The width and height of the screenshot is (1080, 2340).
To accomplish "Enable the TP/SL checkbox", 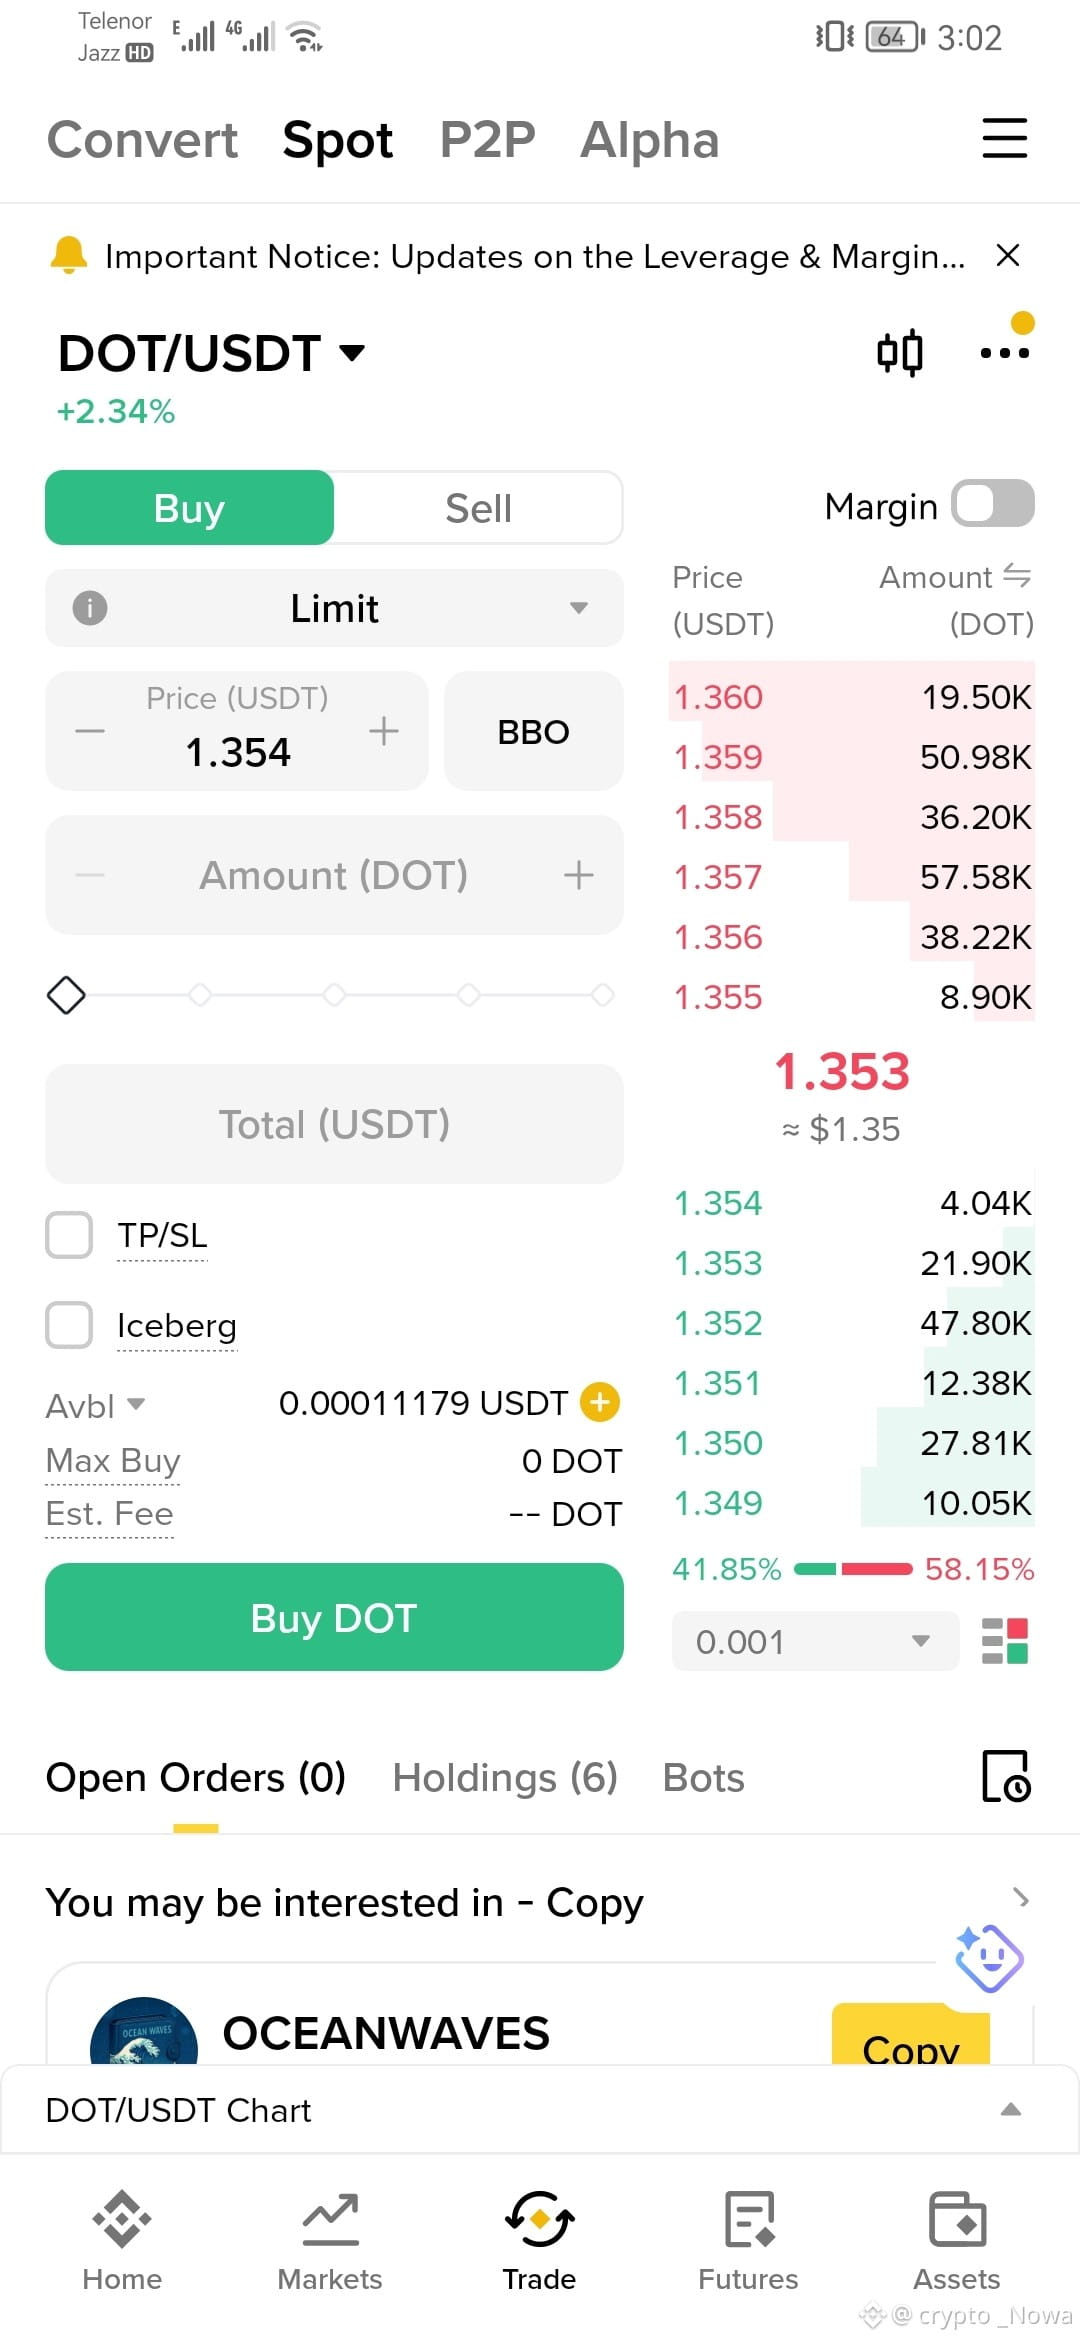I will (x=69, y=1235).
